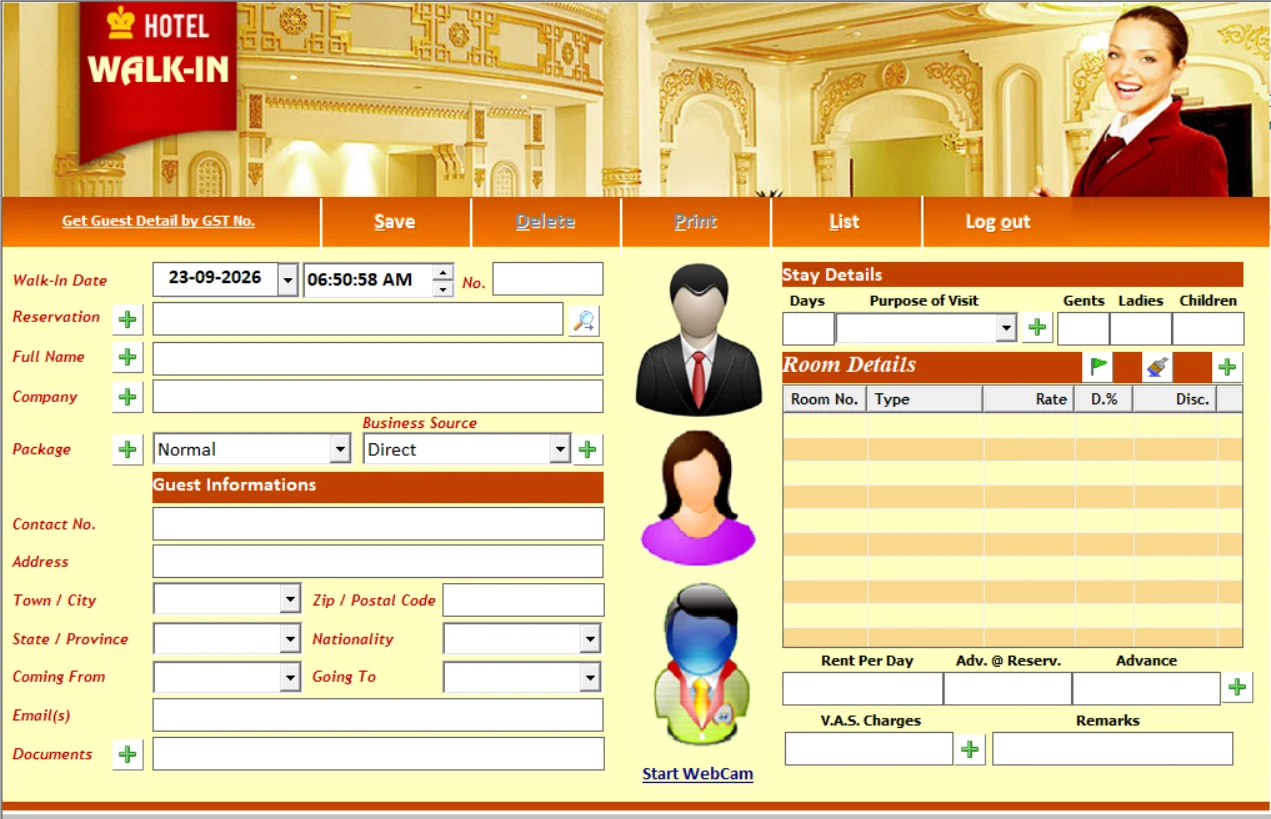Click the plus icon next to Full Name
Image resolution: width=1271 pixels, height=819 pixels.
click(127, 357)
